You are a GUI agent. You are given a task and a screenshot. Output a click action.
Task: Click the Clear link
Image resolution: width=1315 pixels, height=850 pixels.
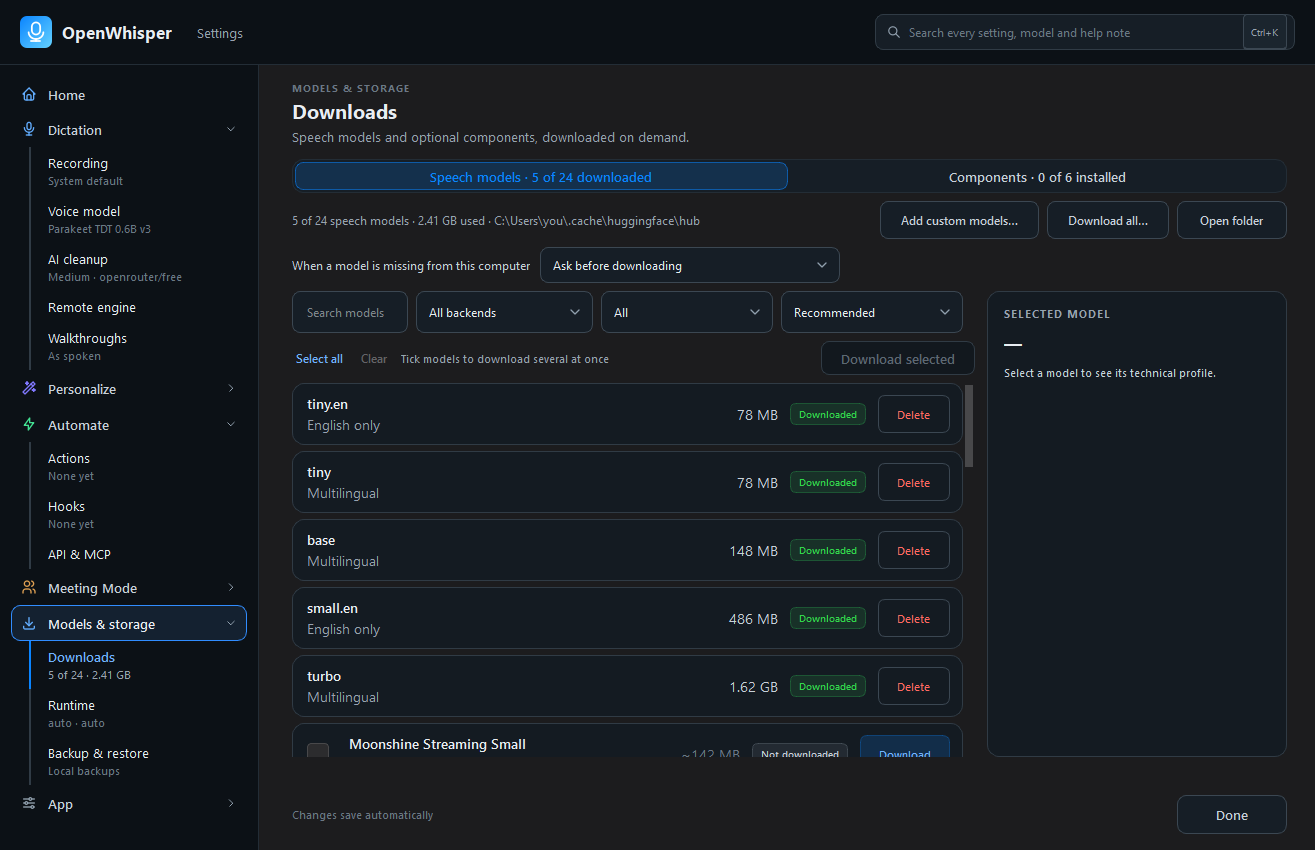click(x=374, y=359)
